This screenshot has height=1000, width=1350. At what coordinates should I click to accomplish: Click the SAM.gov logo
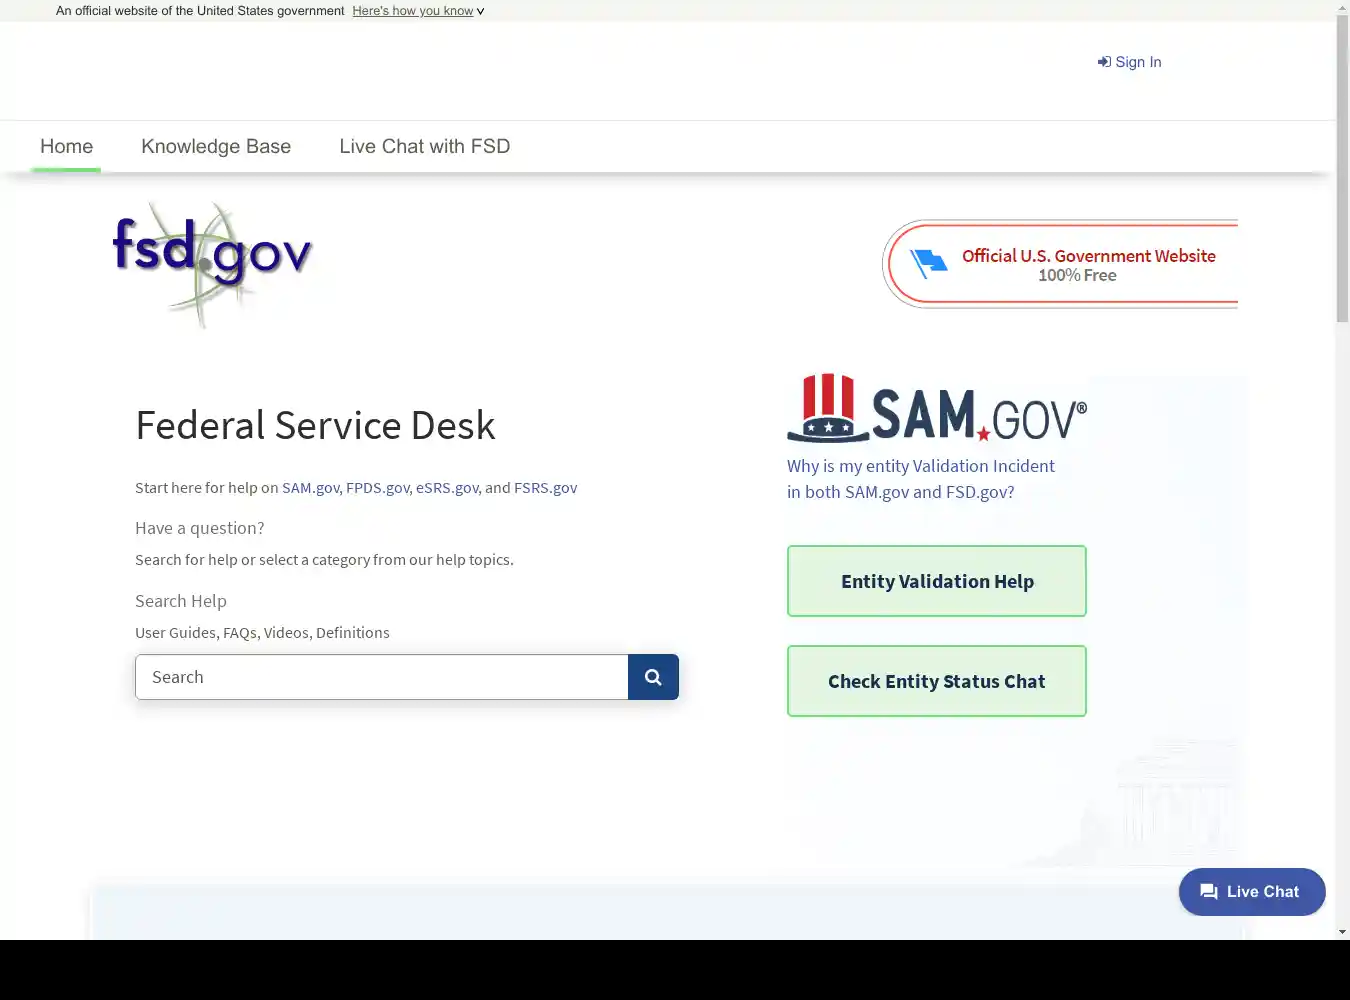click(937, 408)
